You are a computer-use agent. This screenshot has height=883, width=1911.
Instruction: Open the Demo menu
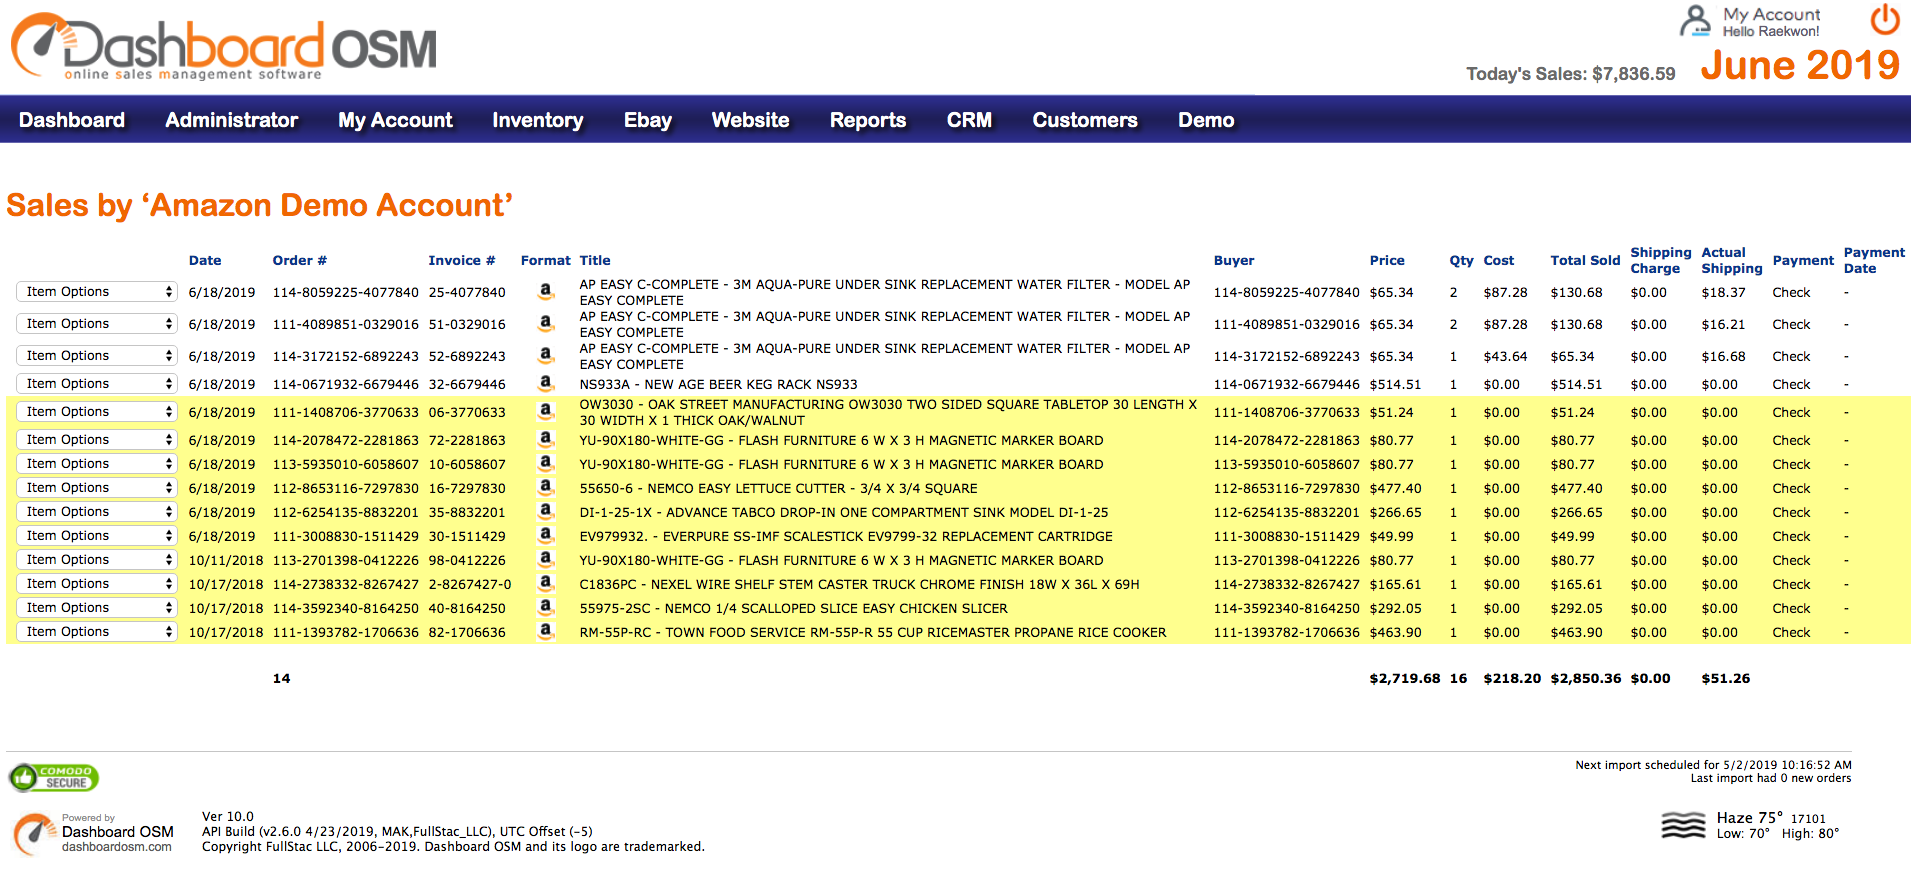(x=1206, y=120)
